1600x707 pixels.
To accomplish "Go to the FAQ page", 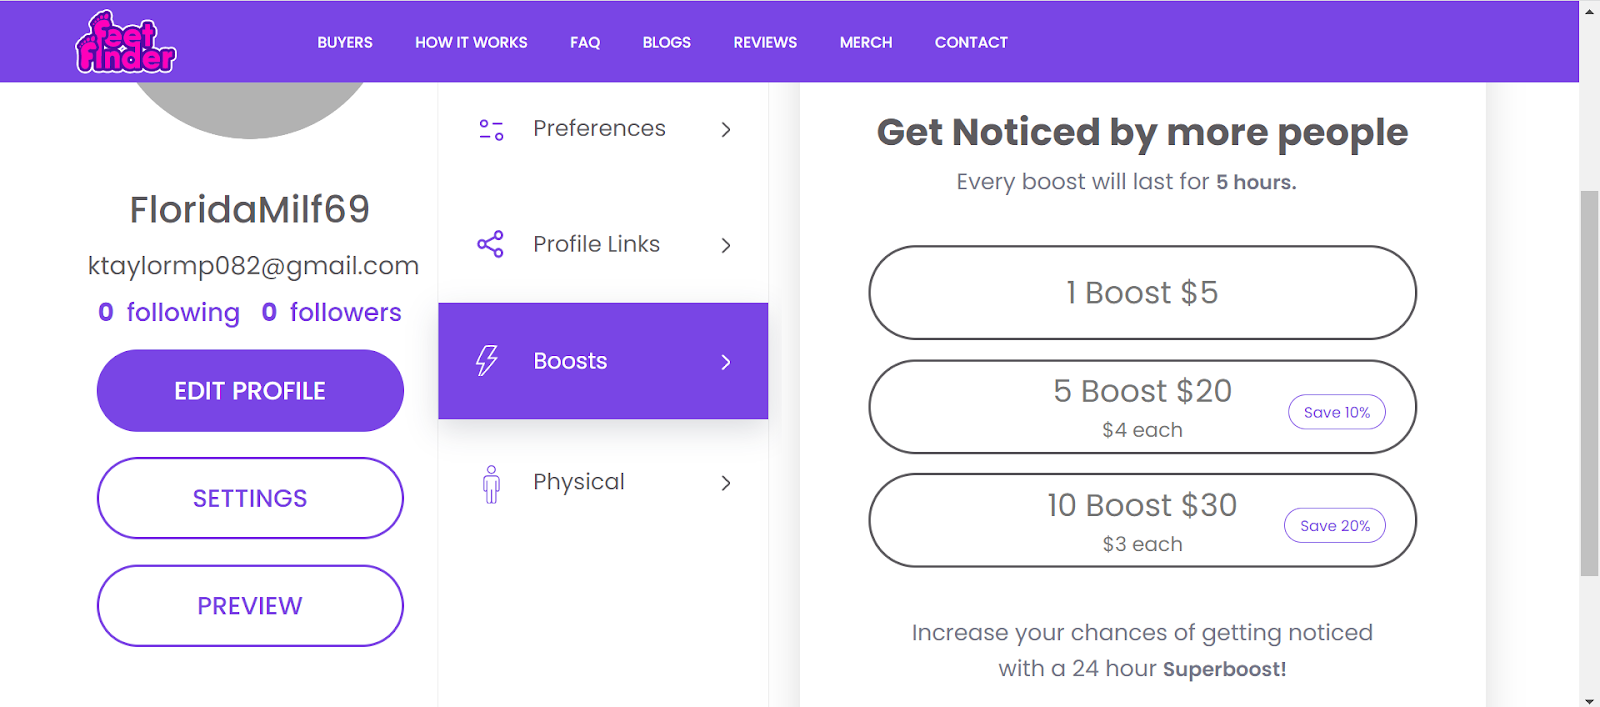I will tap(585, 42).
